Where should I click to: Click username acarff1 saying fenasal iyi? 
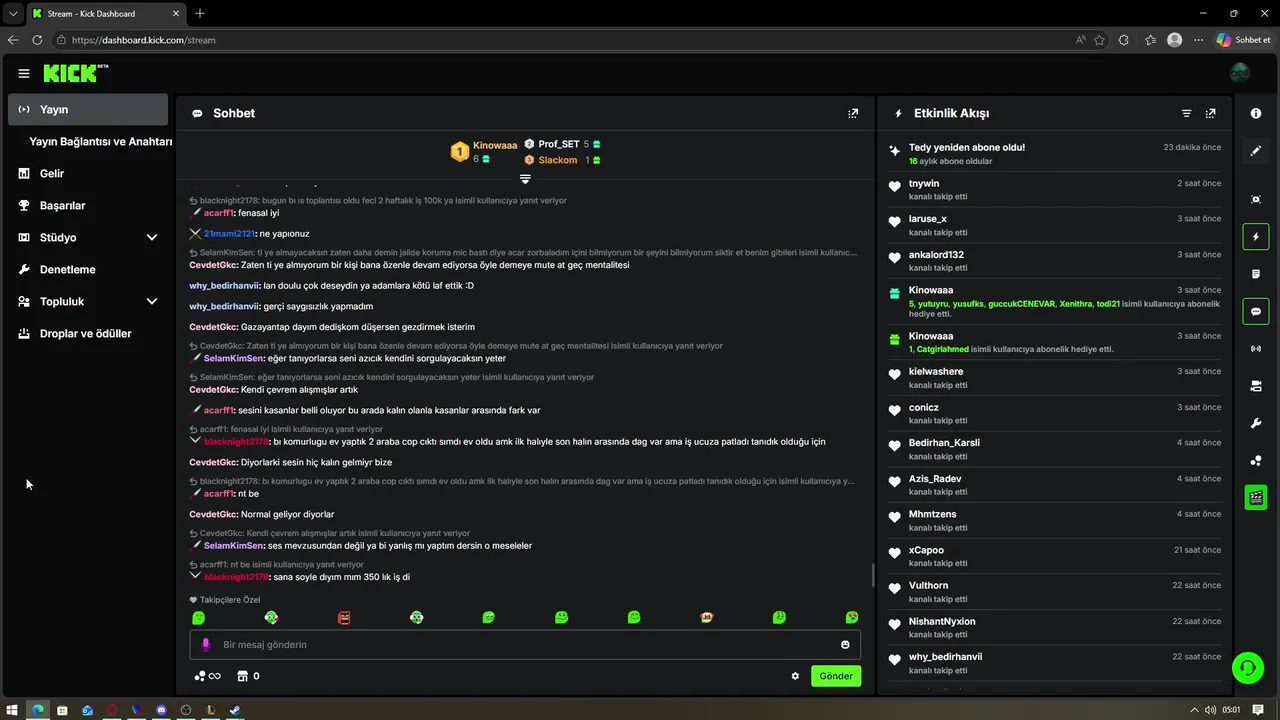point(219,213)
